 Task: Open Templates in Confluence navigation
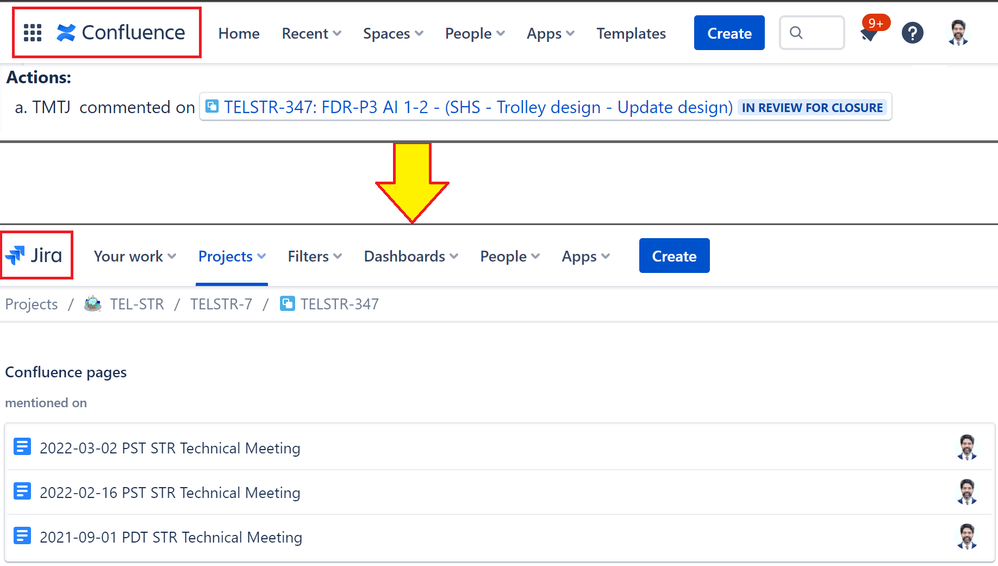(631, 34)
